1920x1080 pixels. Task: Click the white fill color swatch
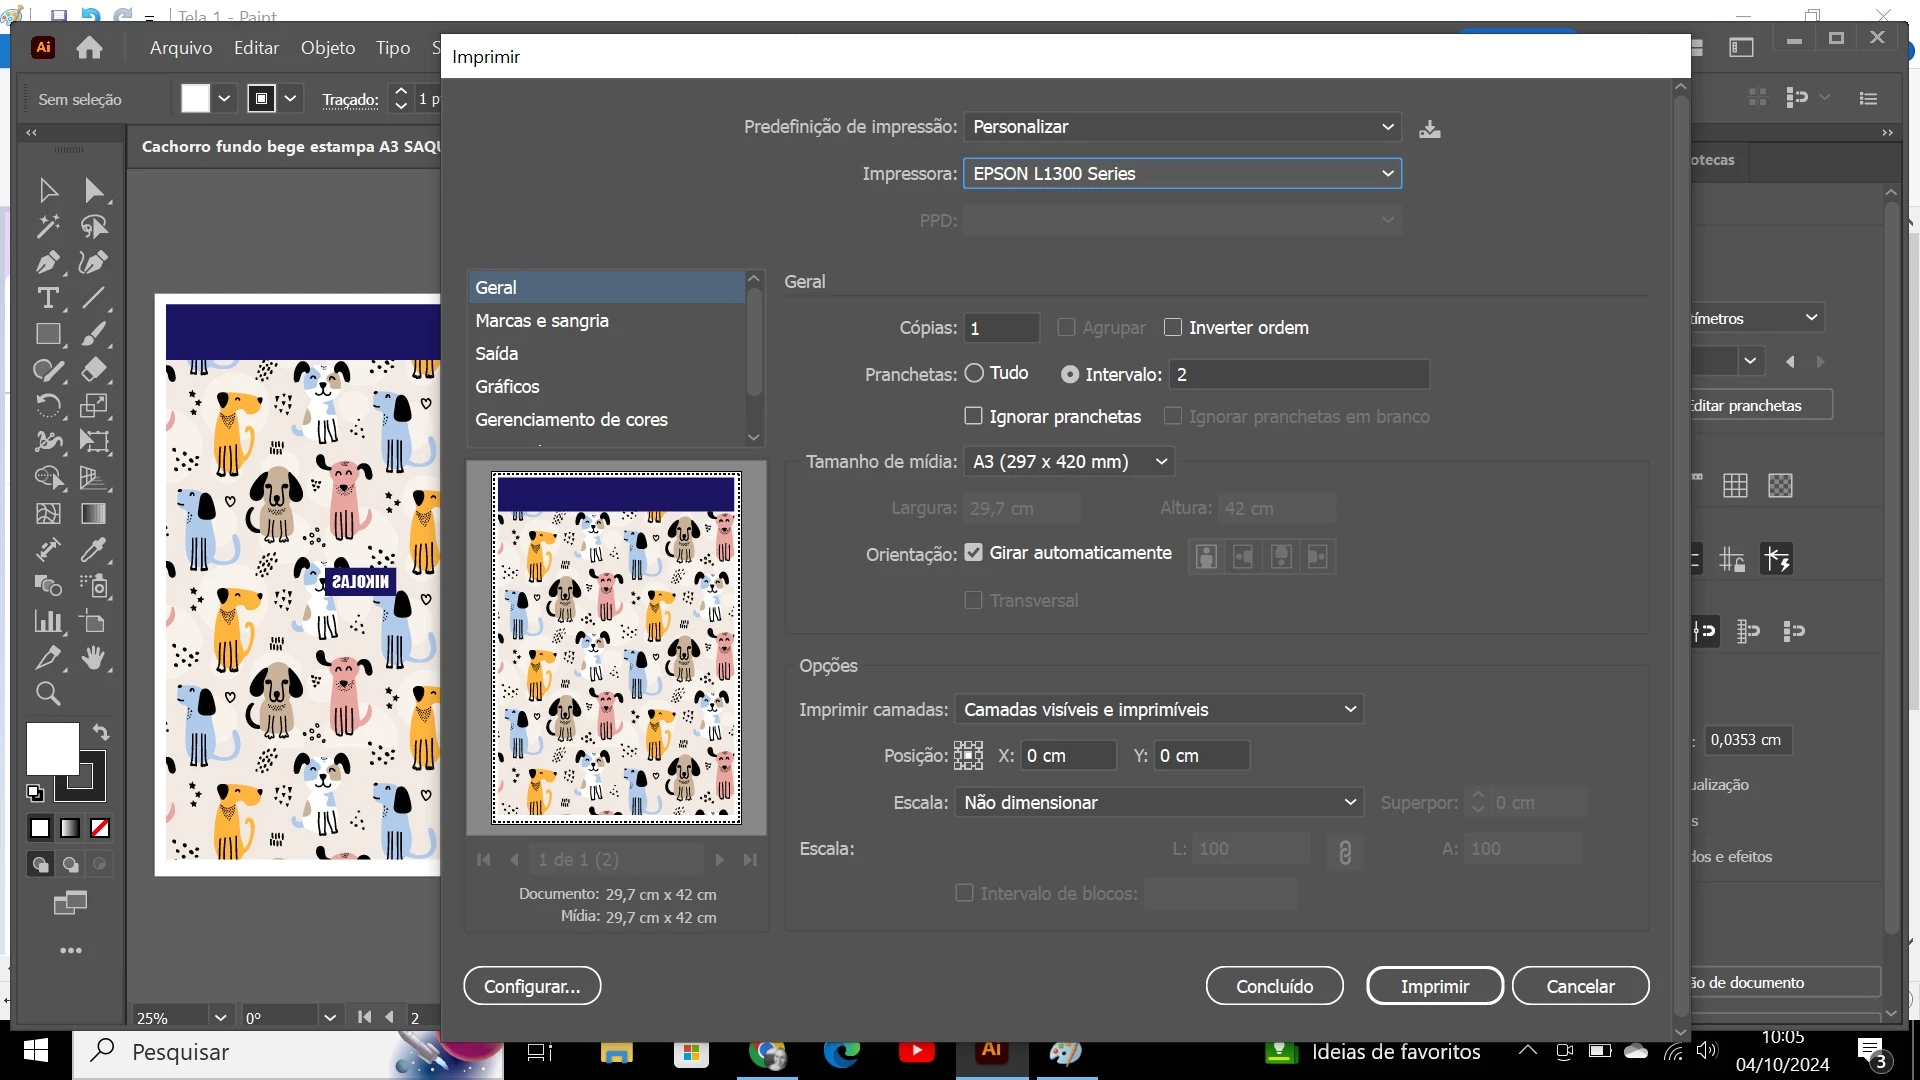point(52,748)
